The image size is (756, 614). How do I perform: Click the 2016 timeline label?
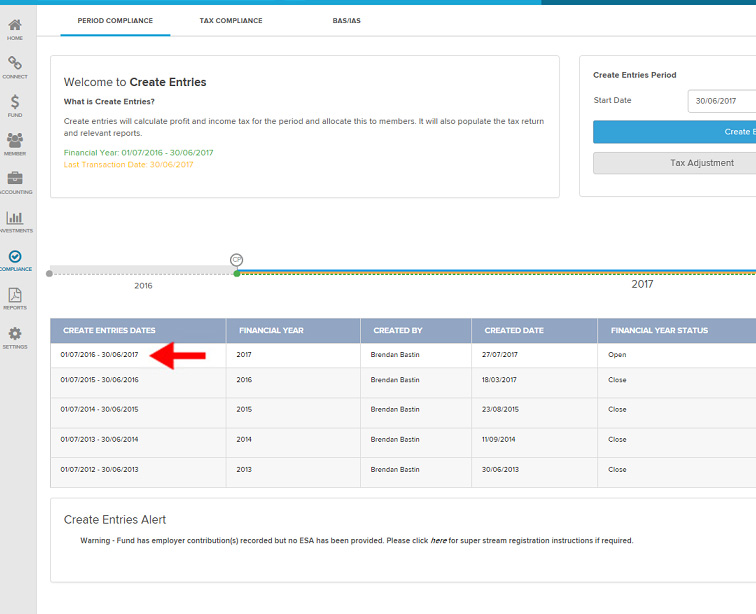pos(143,286)
